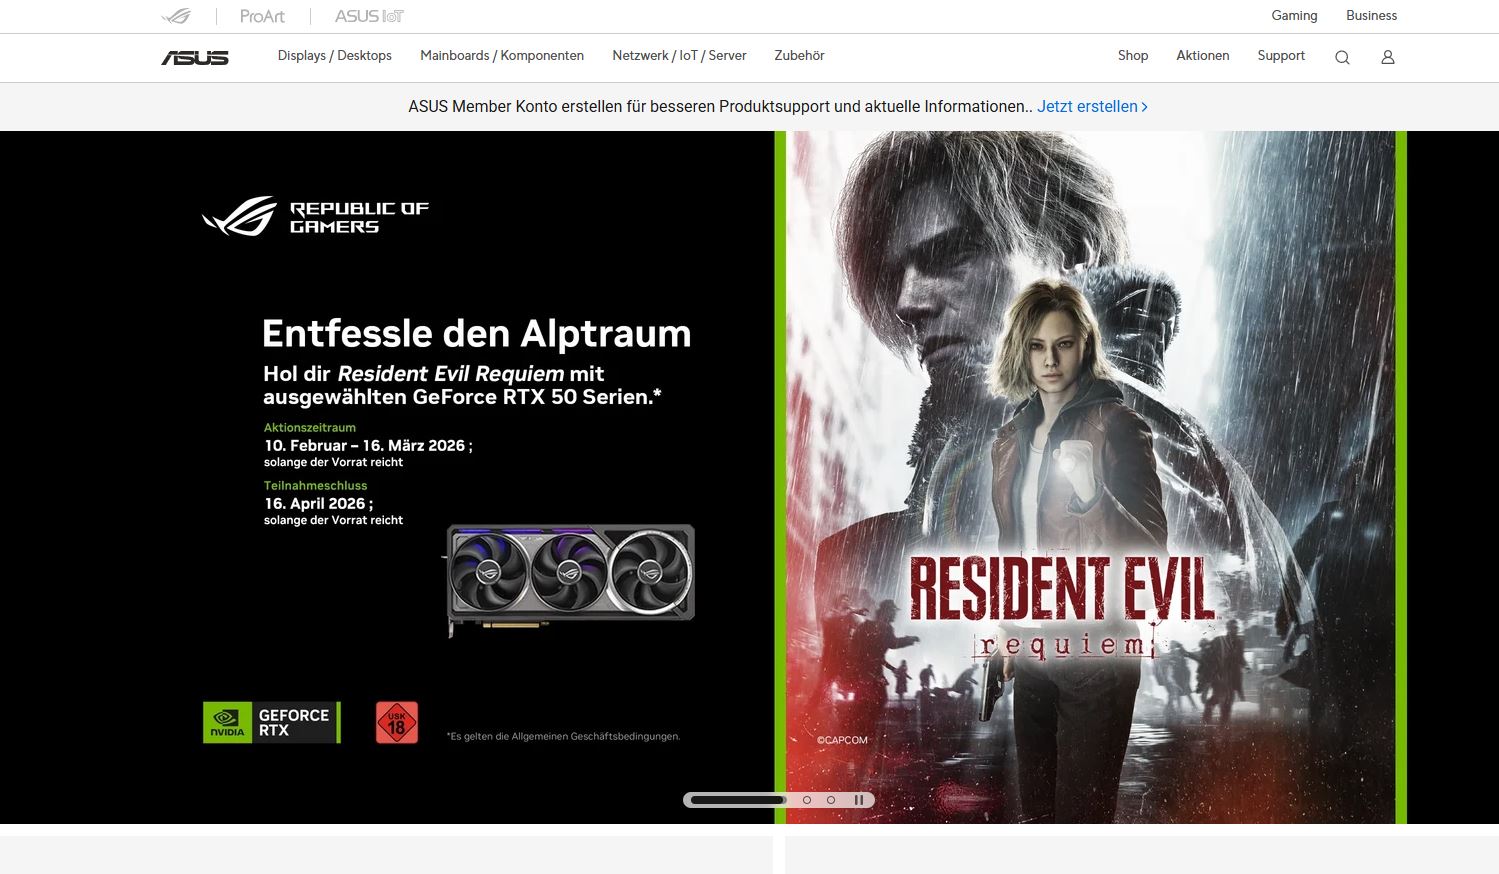Image resolution: width=1499 pixels, height=874 pixels.
Task: Open the search icon
Action: point(1341,57)
